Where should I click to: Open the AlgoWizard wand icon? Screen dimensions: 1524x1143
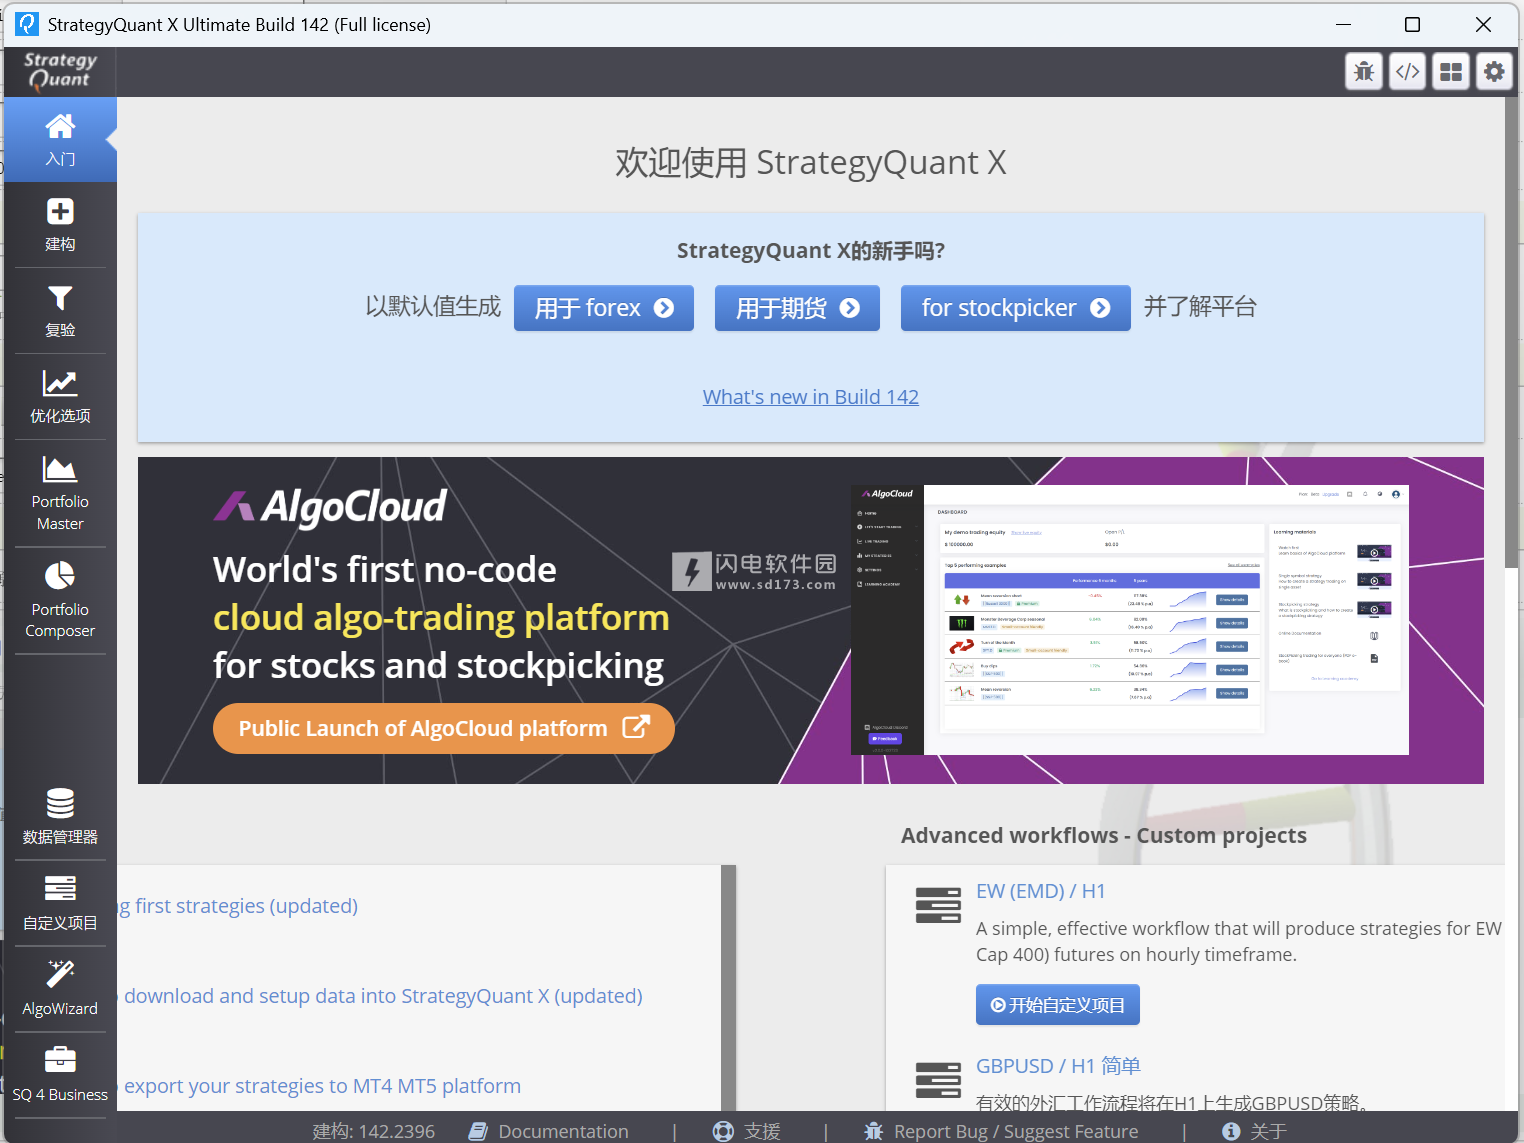coord(60,989)
